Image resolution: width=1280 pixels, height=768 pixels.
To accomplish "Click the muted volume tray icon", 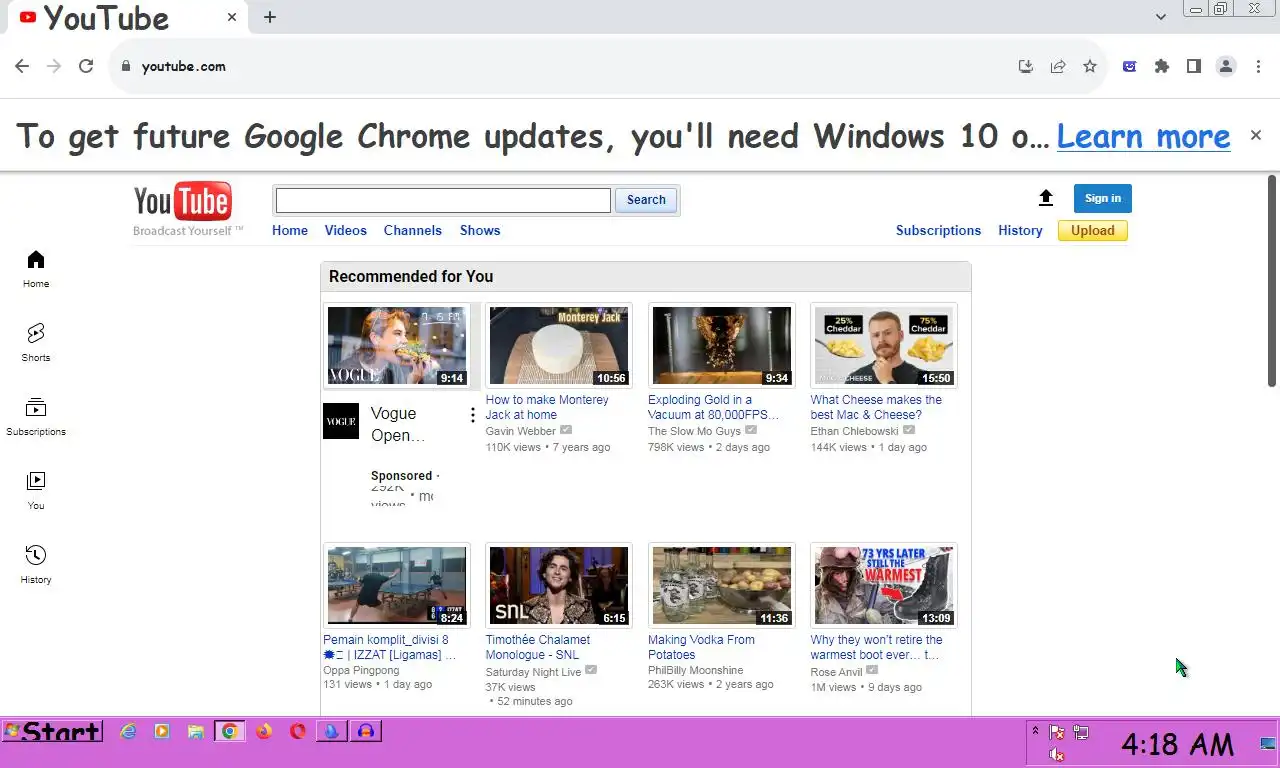I will click(1056, 755).
